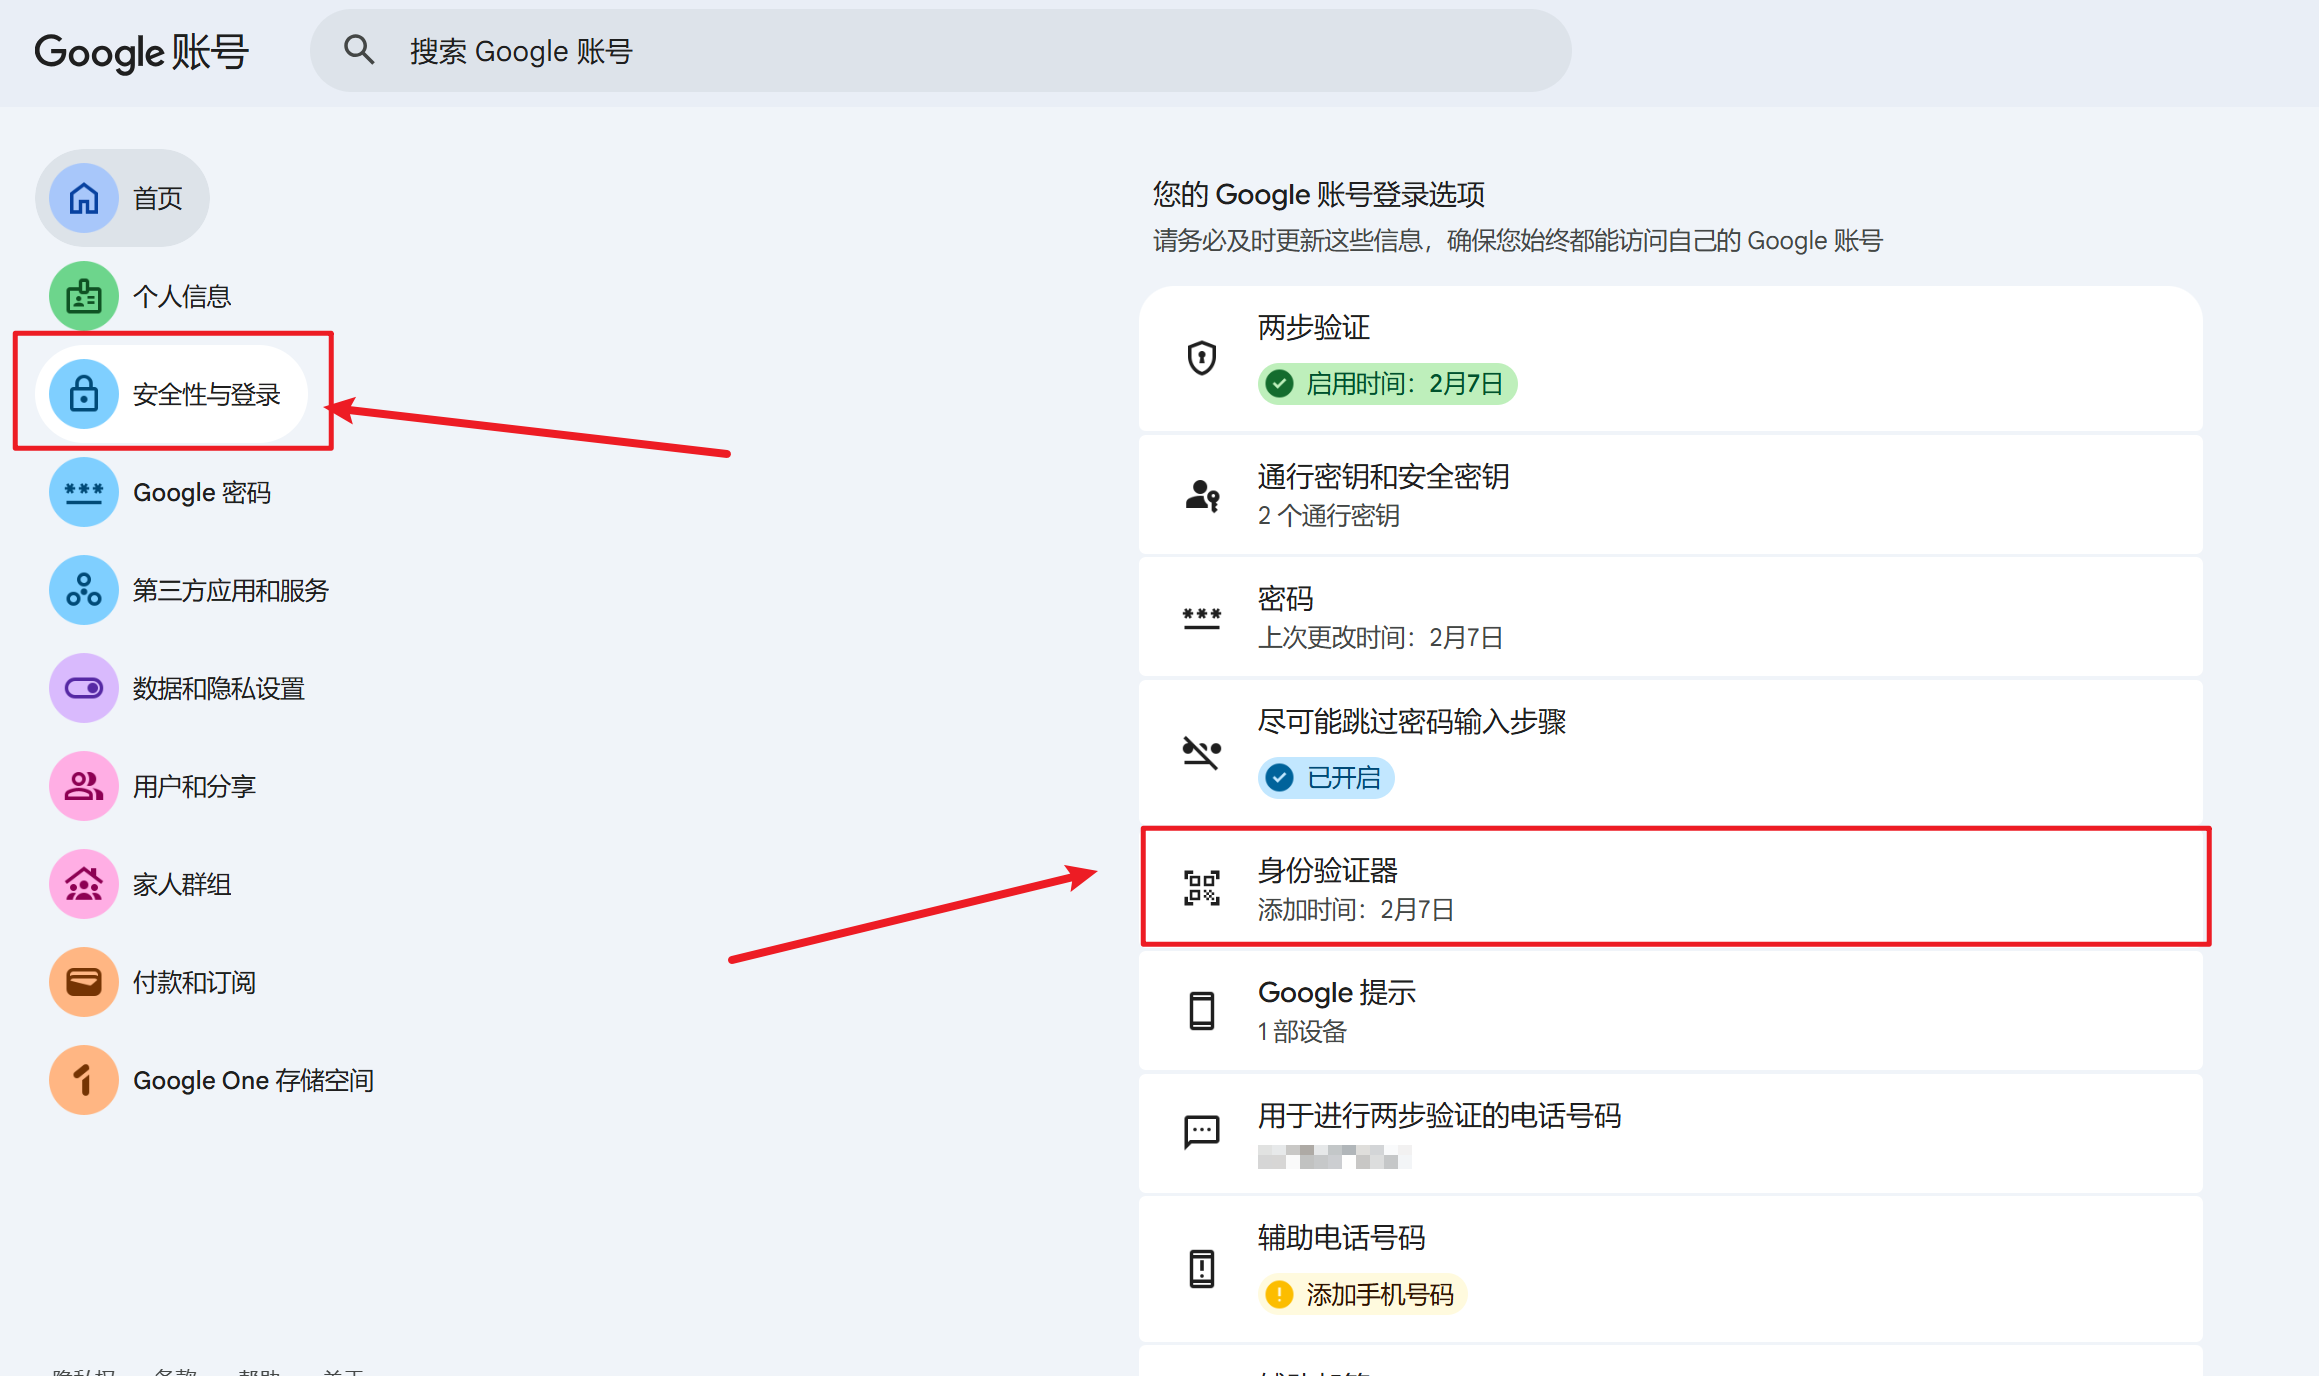Click '添加时间：2月7日' under 身份验证器
The image size is (2319, 1376).
point(1356,910)
